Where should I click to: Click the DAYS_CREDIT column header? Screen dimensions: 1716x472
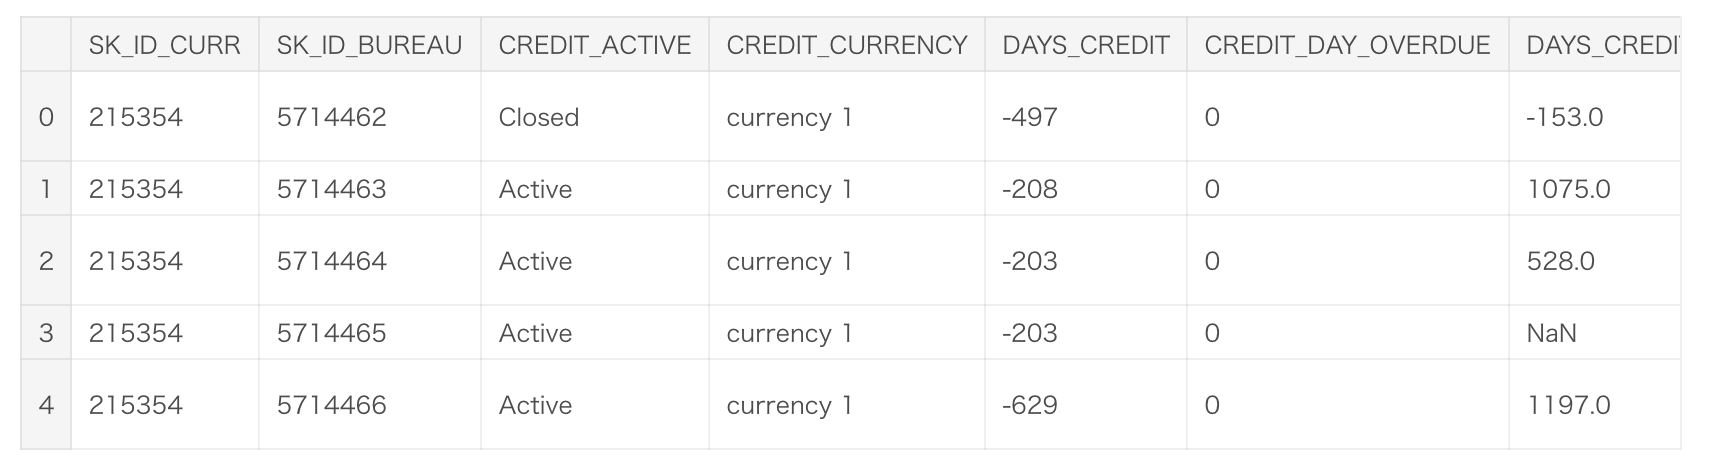1085,45
